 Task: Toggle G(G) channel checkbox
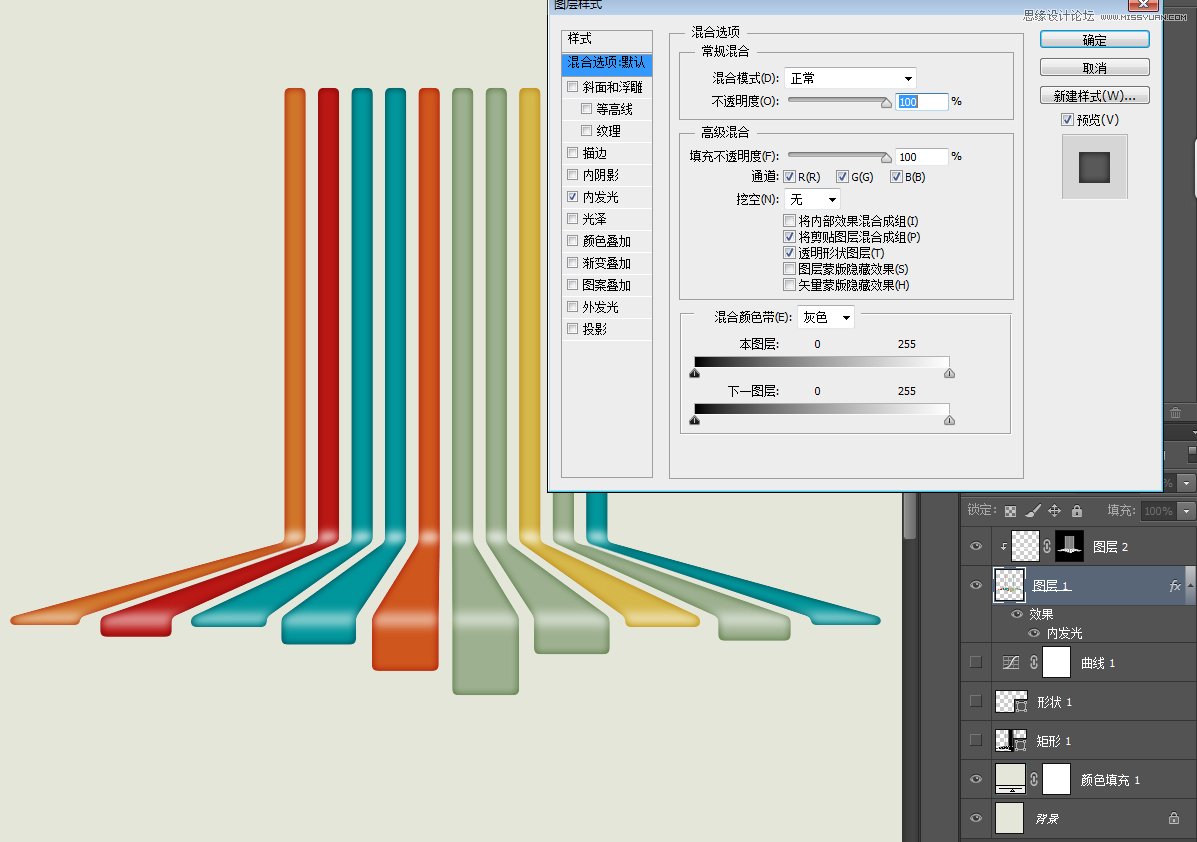tap(842, 177)
